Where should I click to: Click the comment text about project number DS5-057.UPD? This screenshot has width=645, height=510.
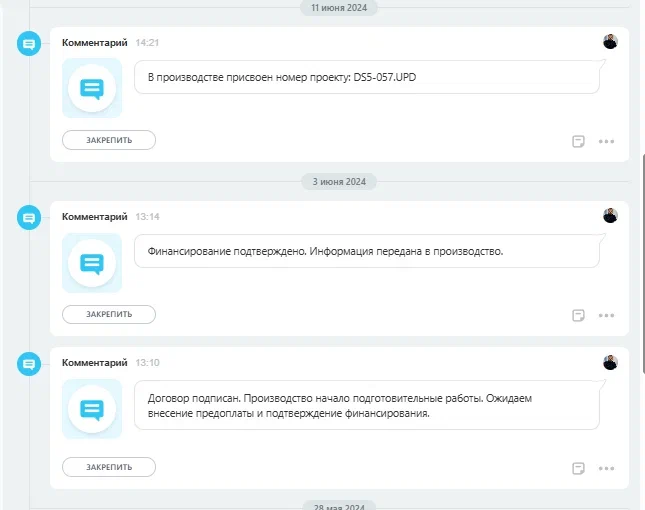point(282,77)
